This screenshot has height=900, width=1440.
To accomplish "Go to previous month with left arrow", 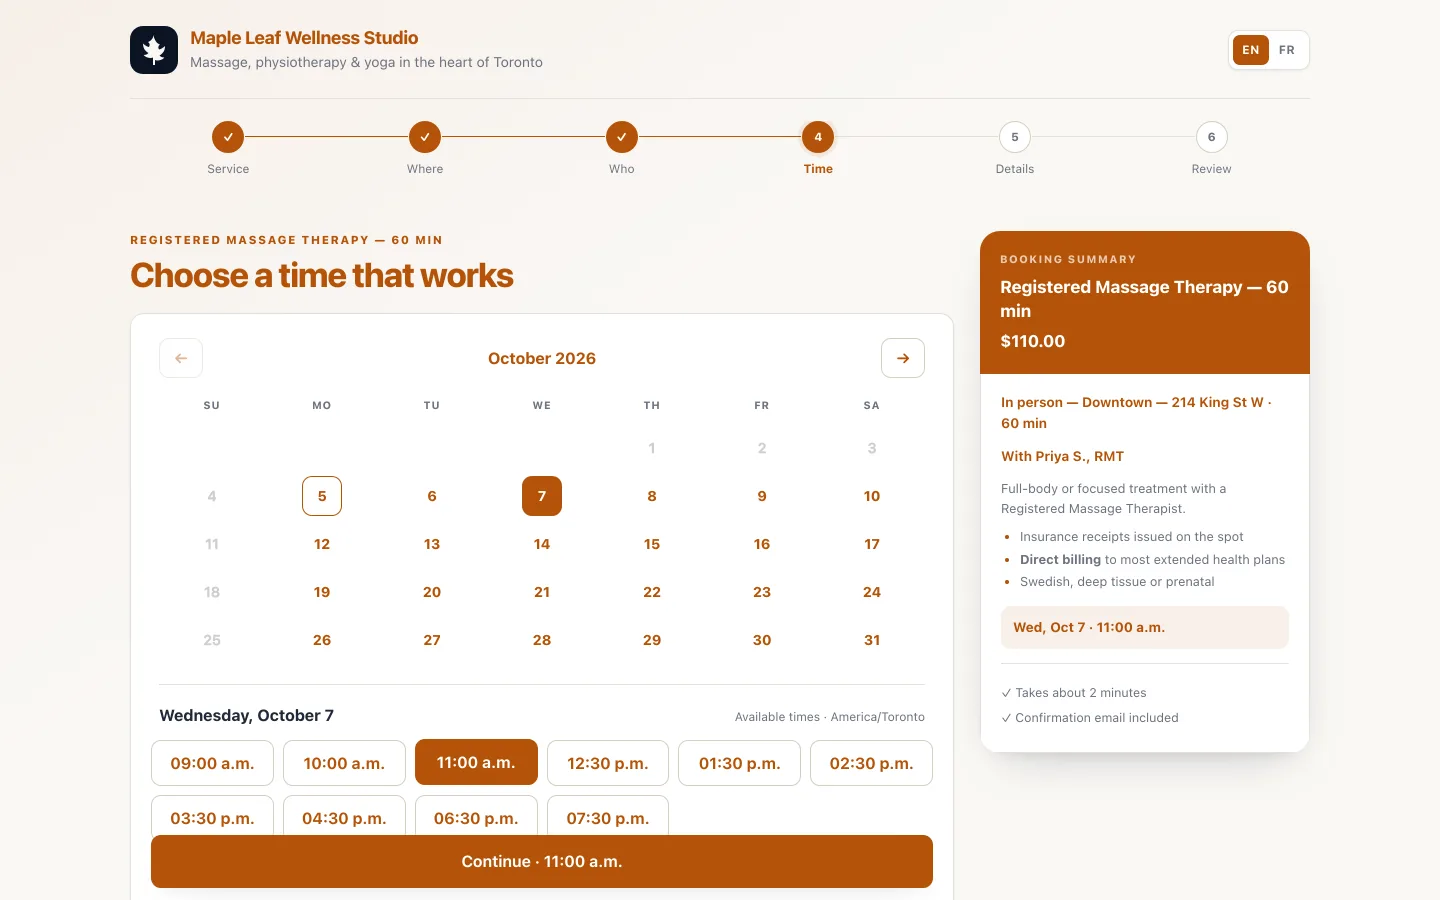I will (x=181, y=358).
